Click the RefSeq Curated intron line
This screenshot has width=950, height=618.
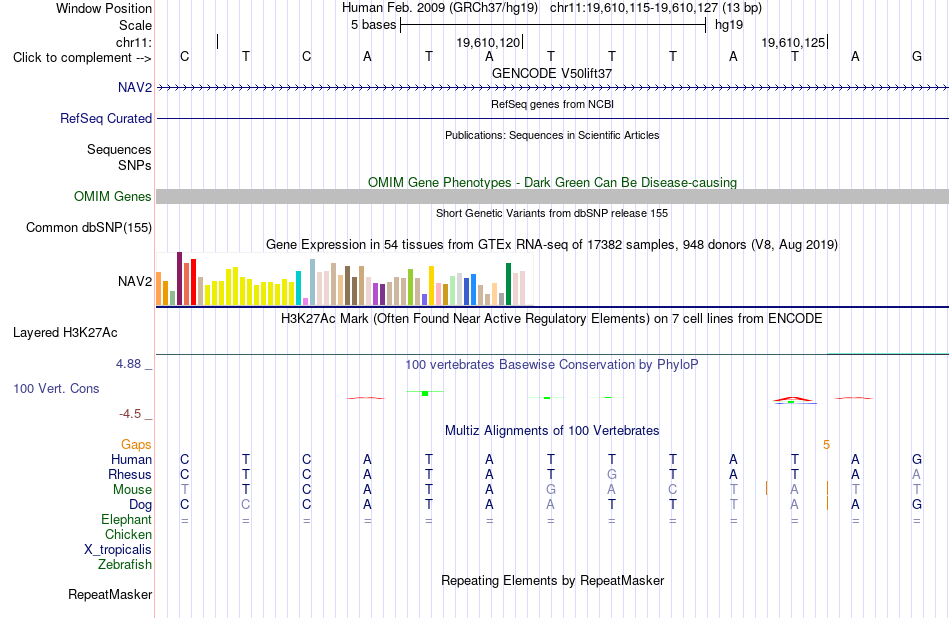pos(553,119)
